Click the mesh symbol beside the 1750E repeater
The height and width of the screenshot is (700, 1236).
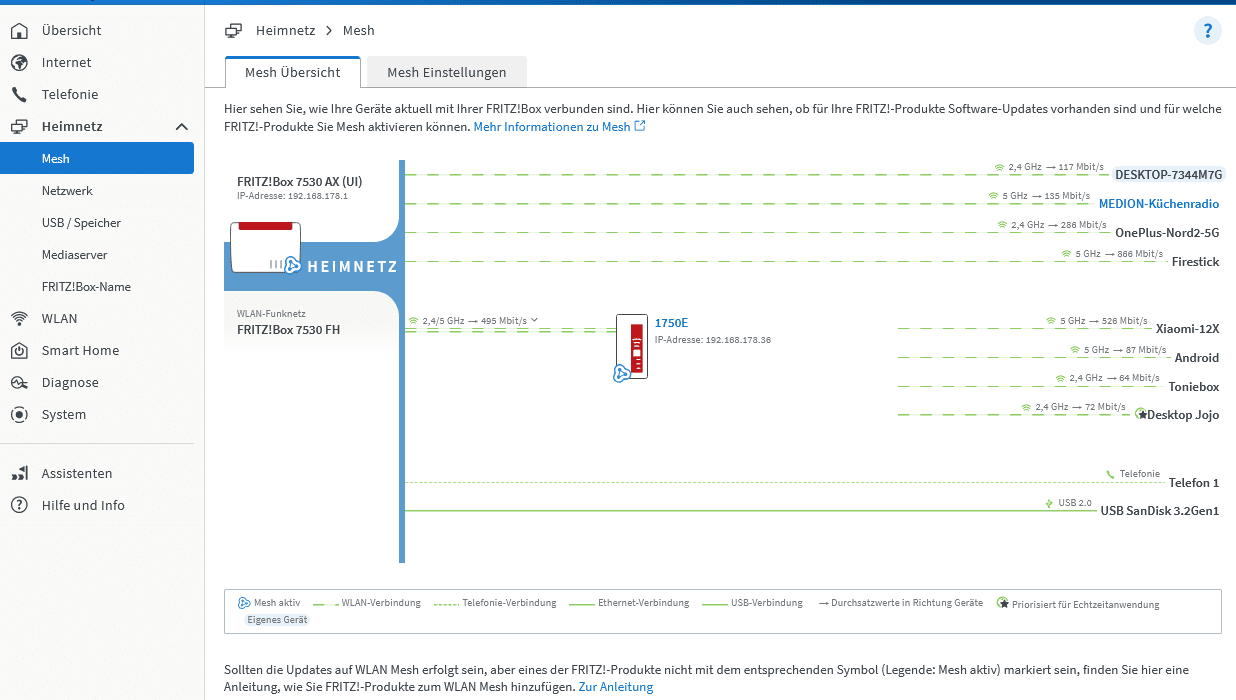(621, 373)
